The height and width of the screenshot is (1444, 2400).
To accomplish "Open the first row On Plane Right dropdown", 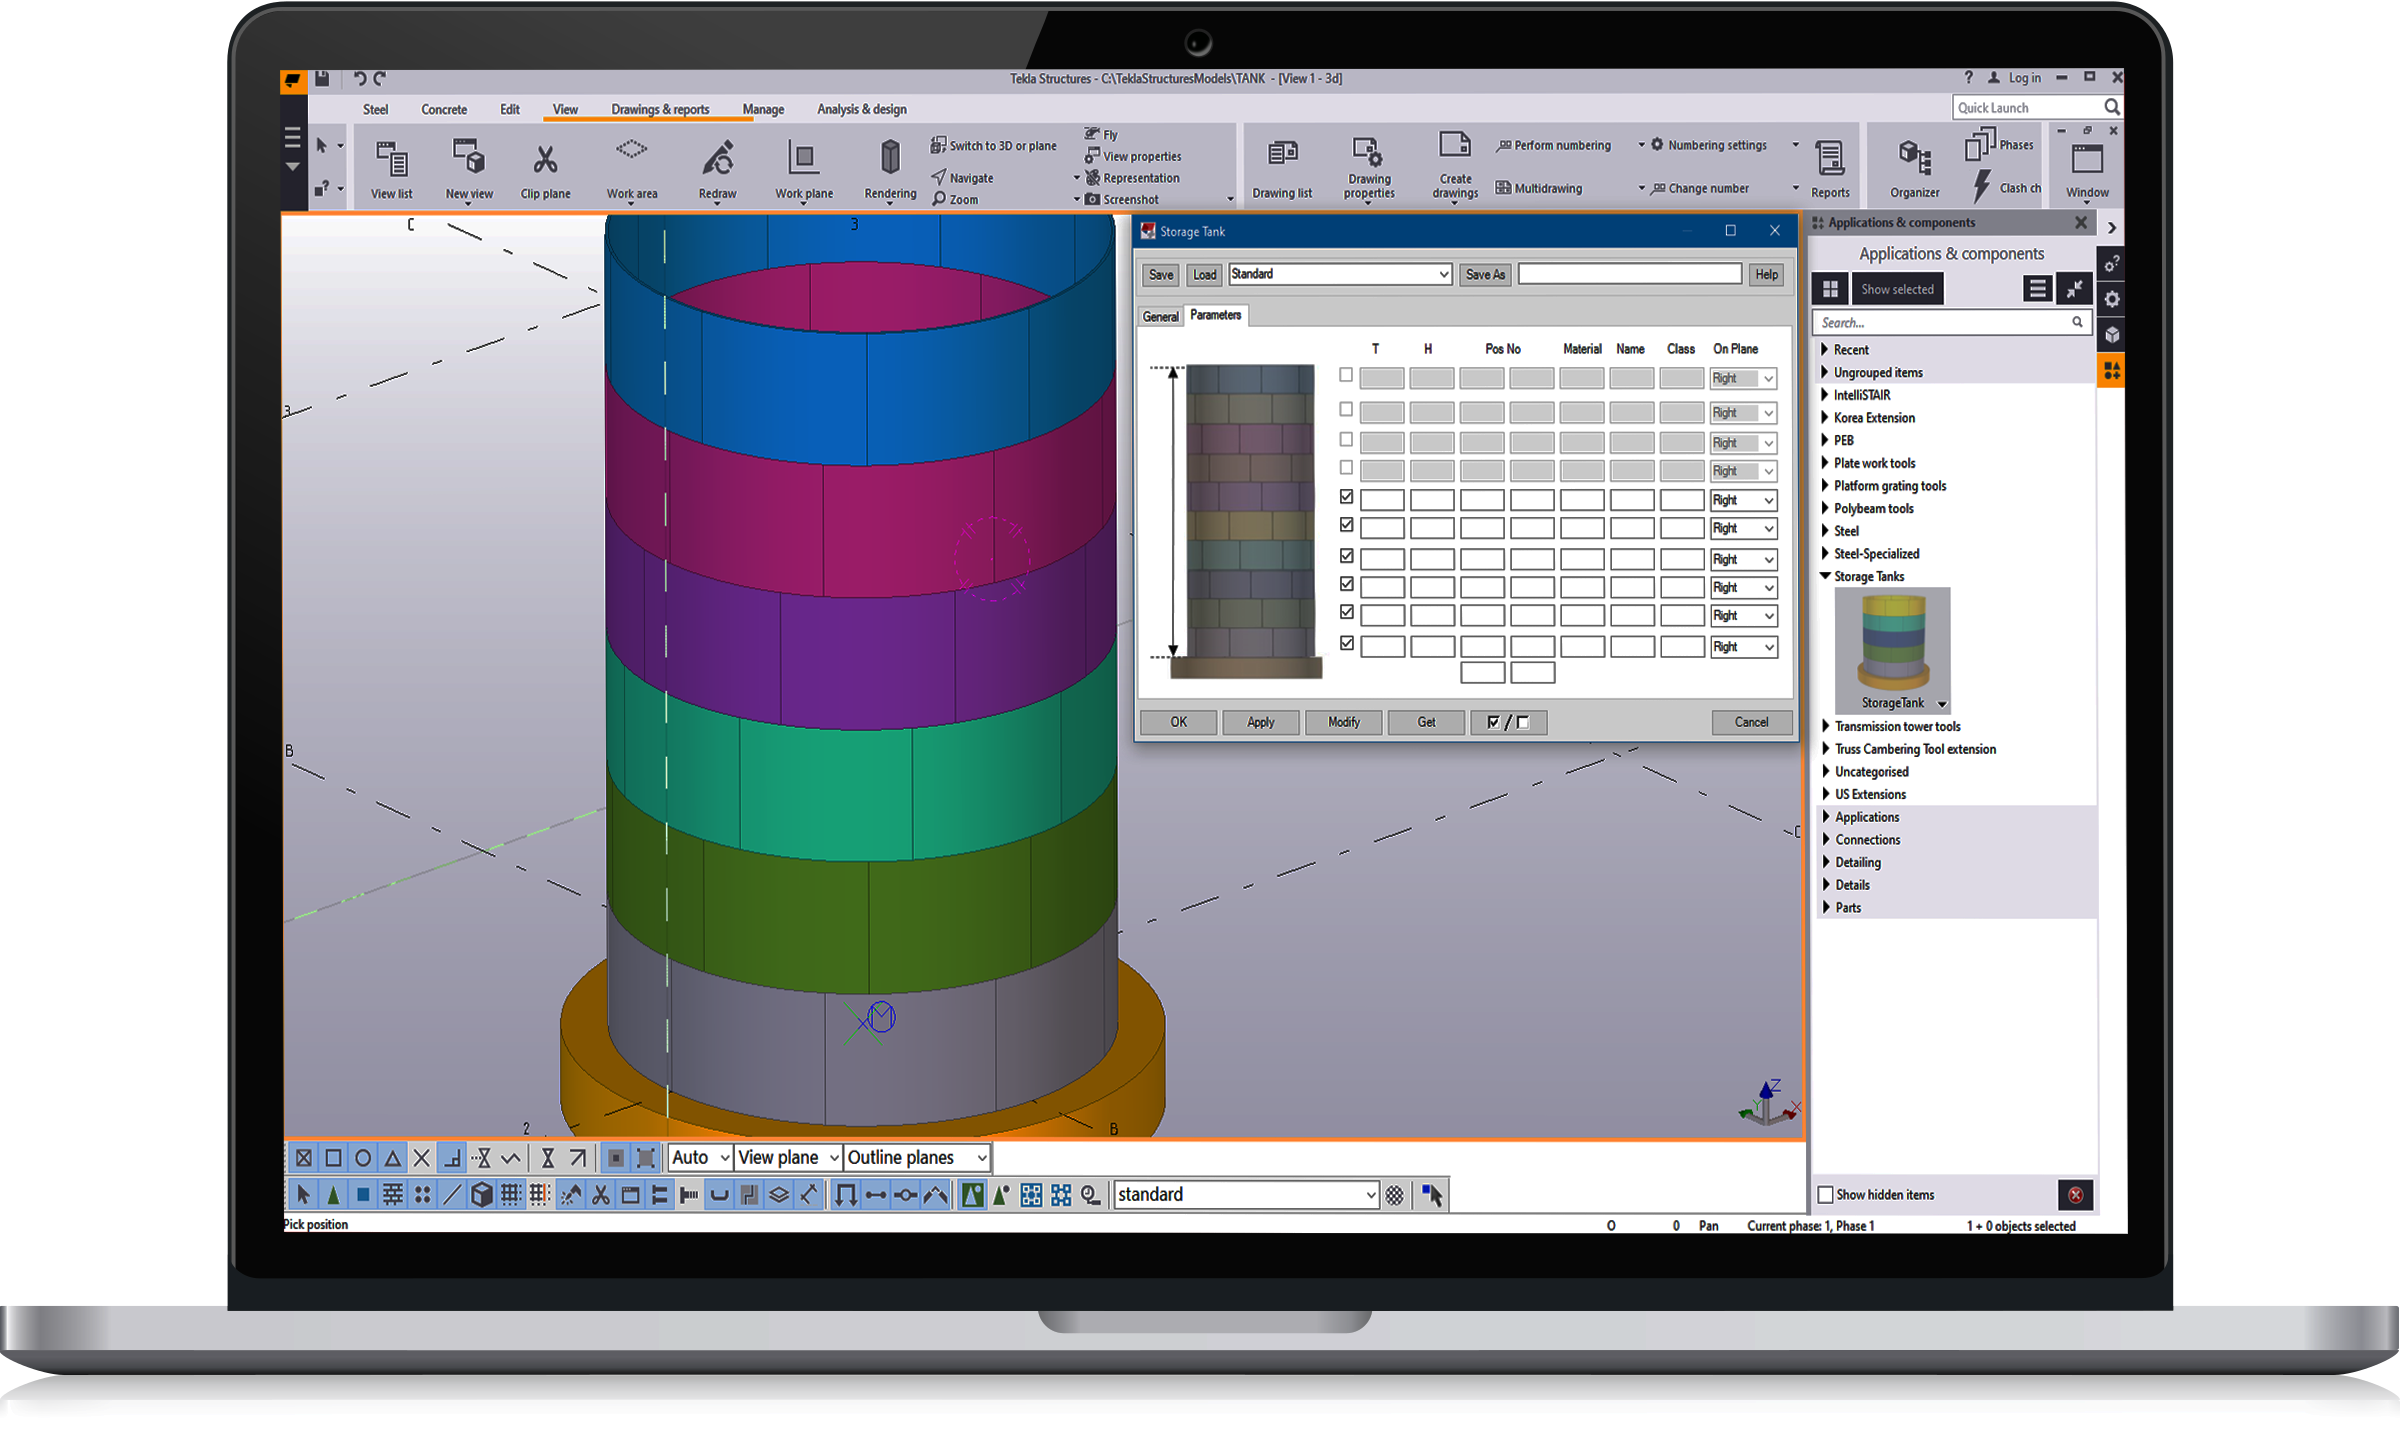I will coord(1742,378).
